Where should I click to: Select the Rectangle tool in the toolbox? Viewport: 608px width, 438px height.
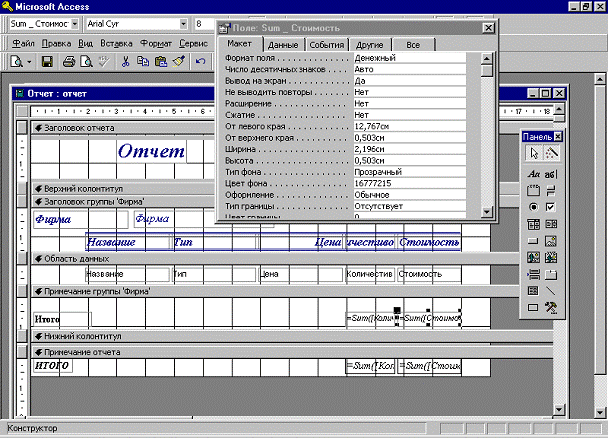(533, 307)
